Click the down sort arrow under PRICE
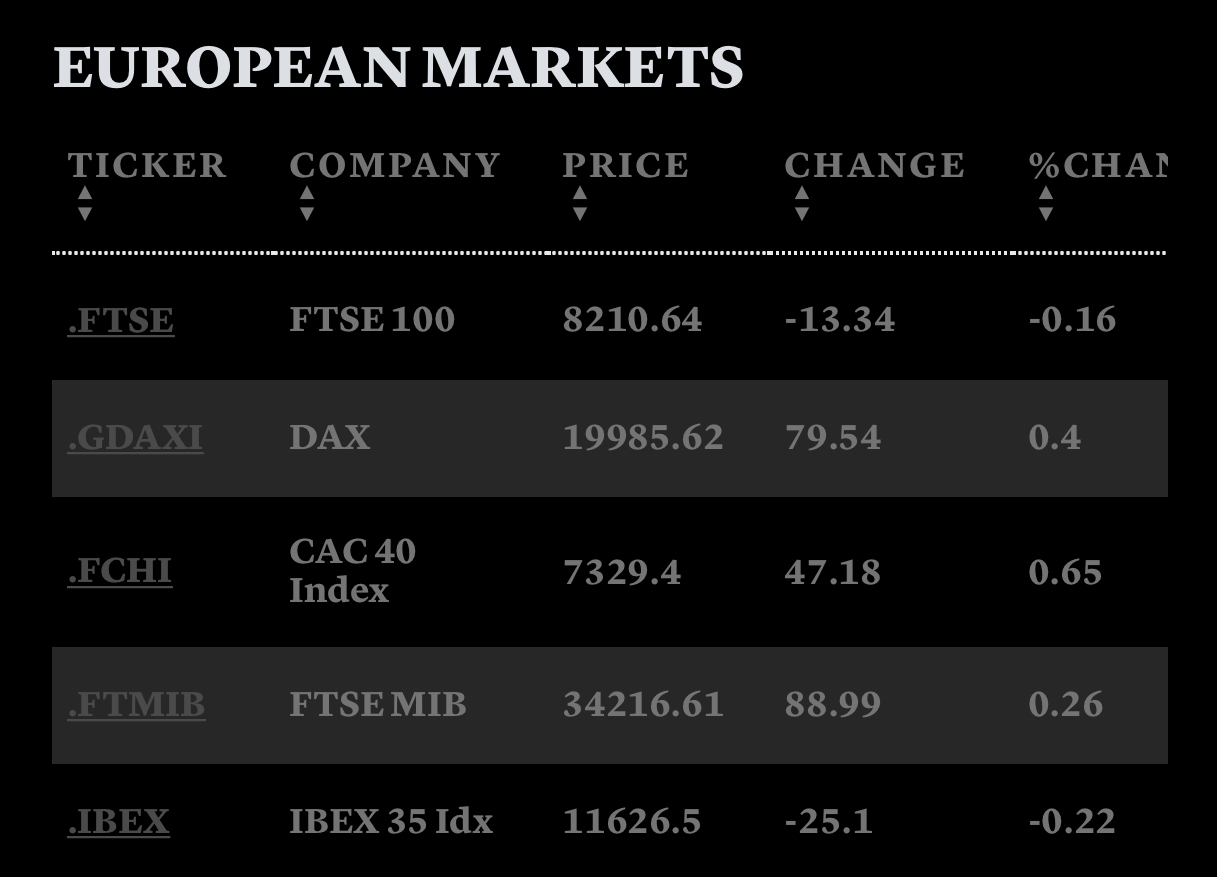This screenshot has height=877, width=1217. (580, 213)
